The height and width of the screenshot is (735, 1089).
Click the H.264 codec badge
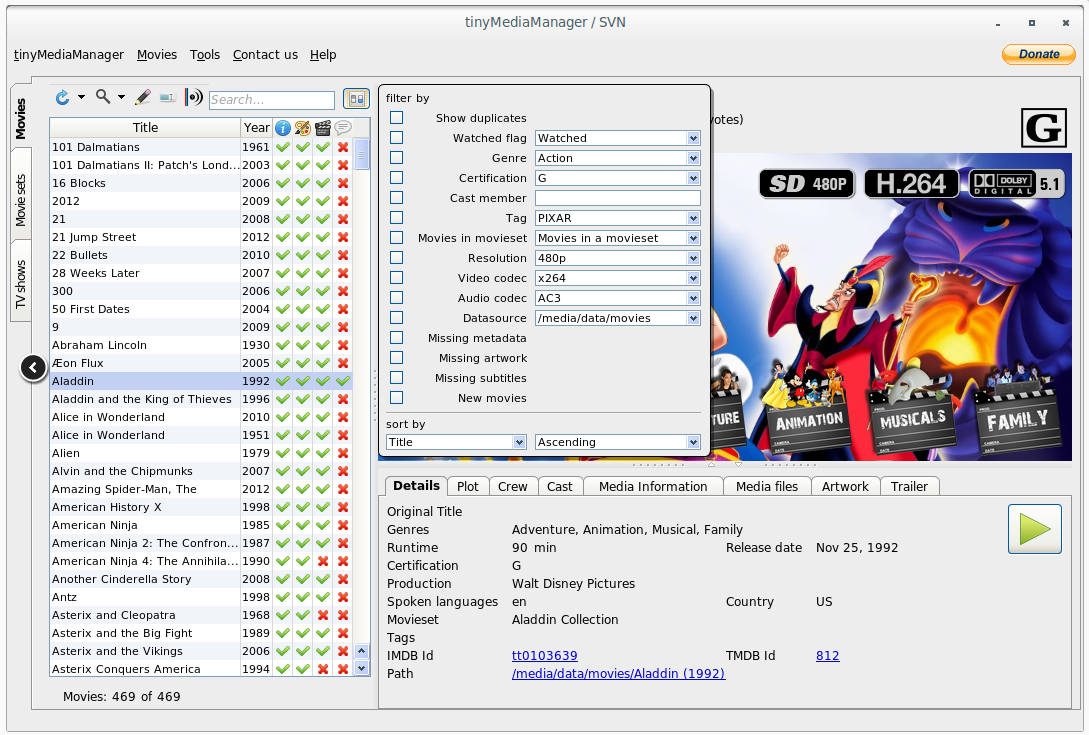[911, 184]
